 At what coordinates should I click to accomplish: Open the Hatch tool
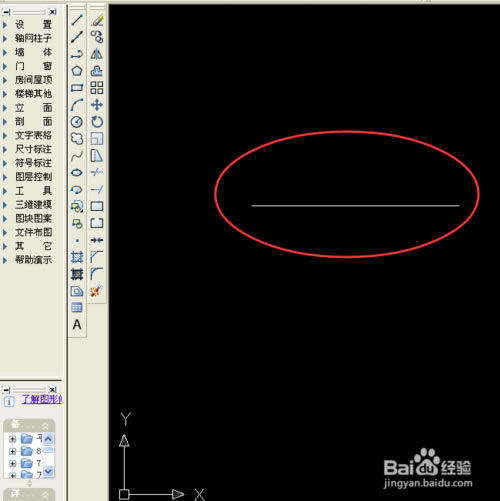pos(77,257)
